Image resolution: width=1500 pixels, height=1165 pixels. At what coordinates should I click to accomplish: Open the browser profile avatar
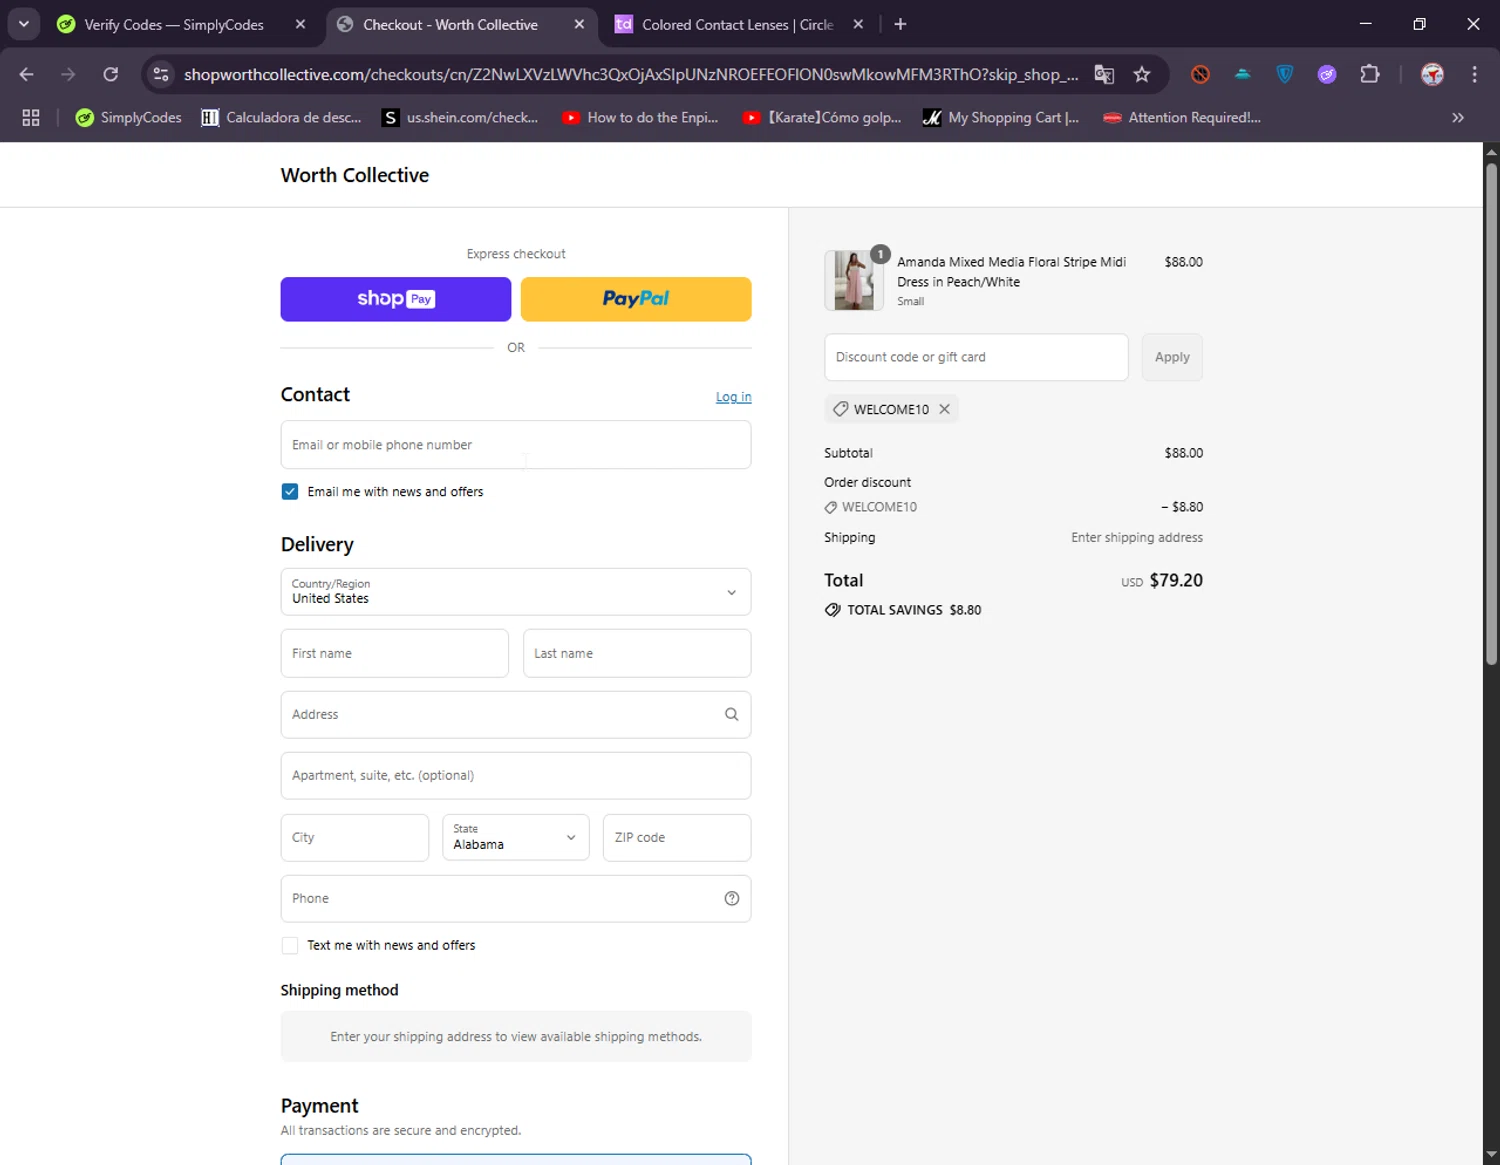click(1432, 74)
